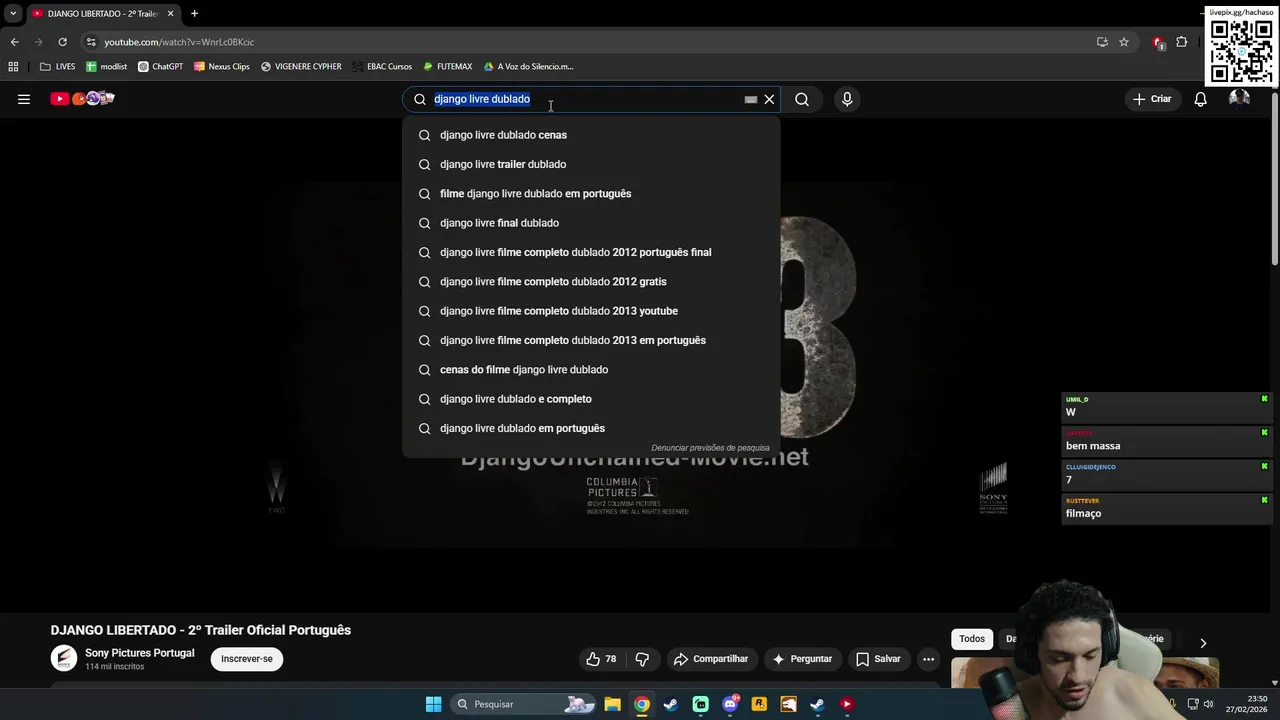Click 'Denunciar previsões de pesquisa' link
The height and width of the screenshot is (720, 1280).
pos(710,448)
